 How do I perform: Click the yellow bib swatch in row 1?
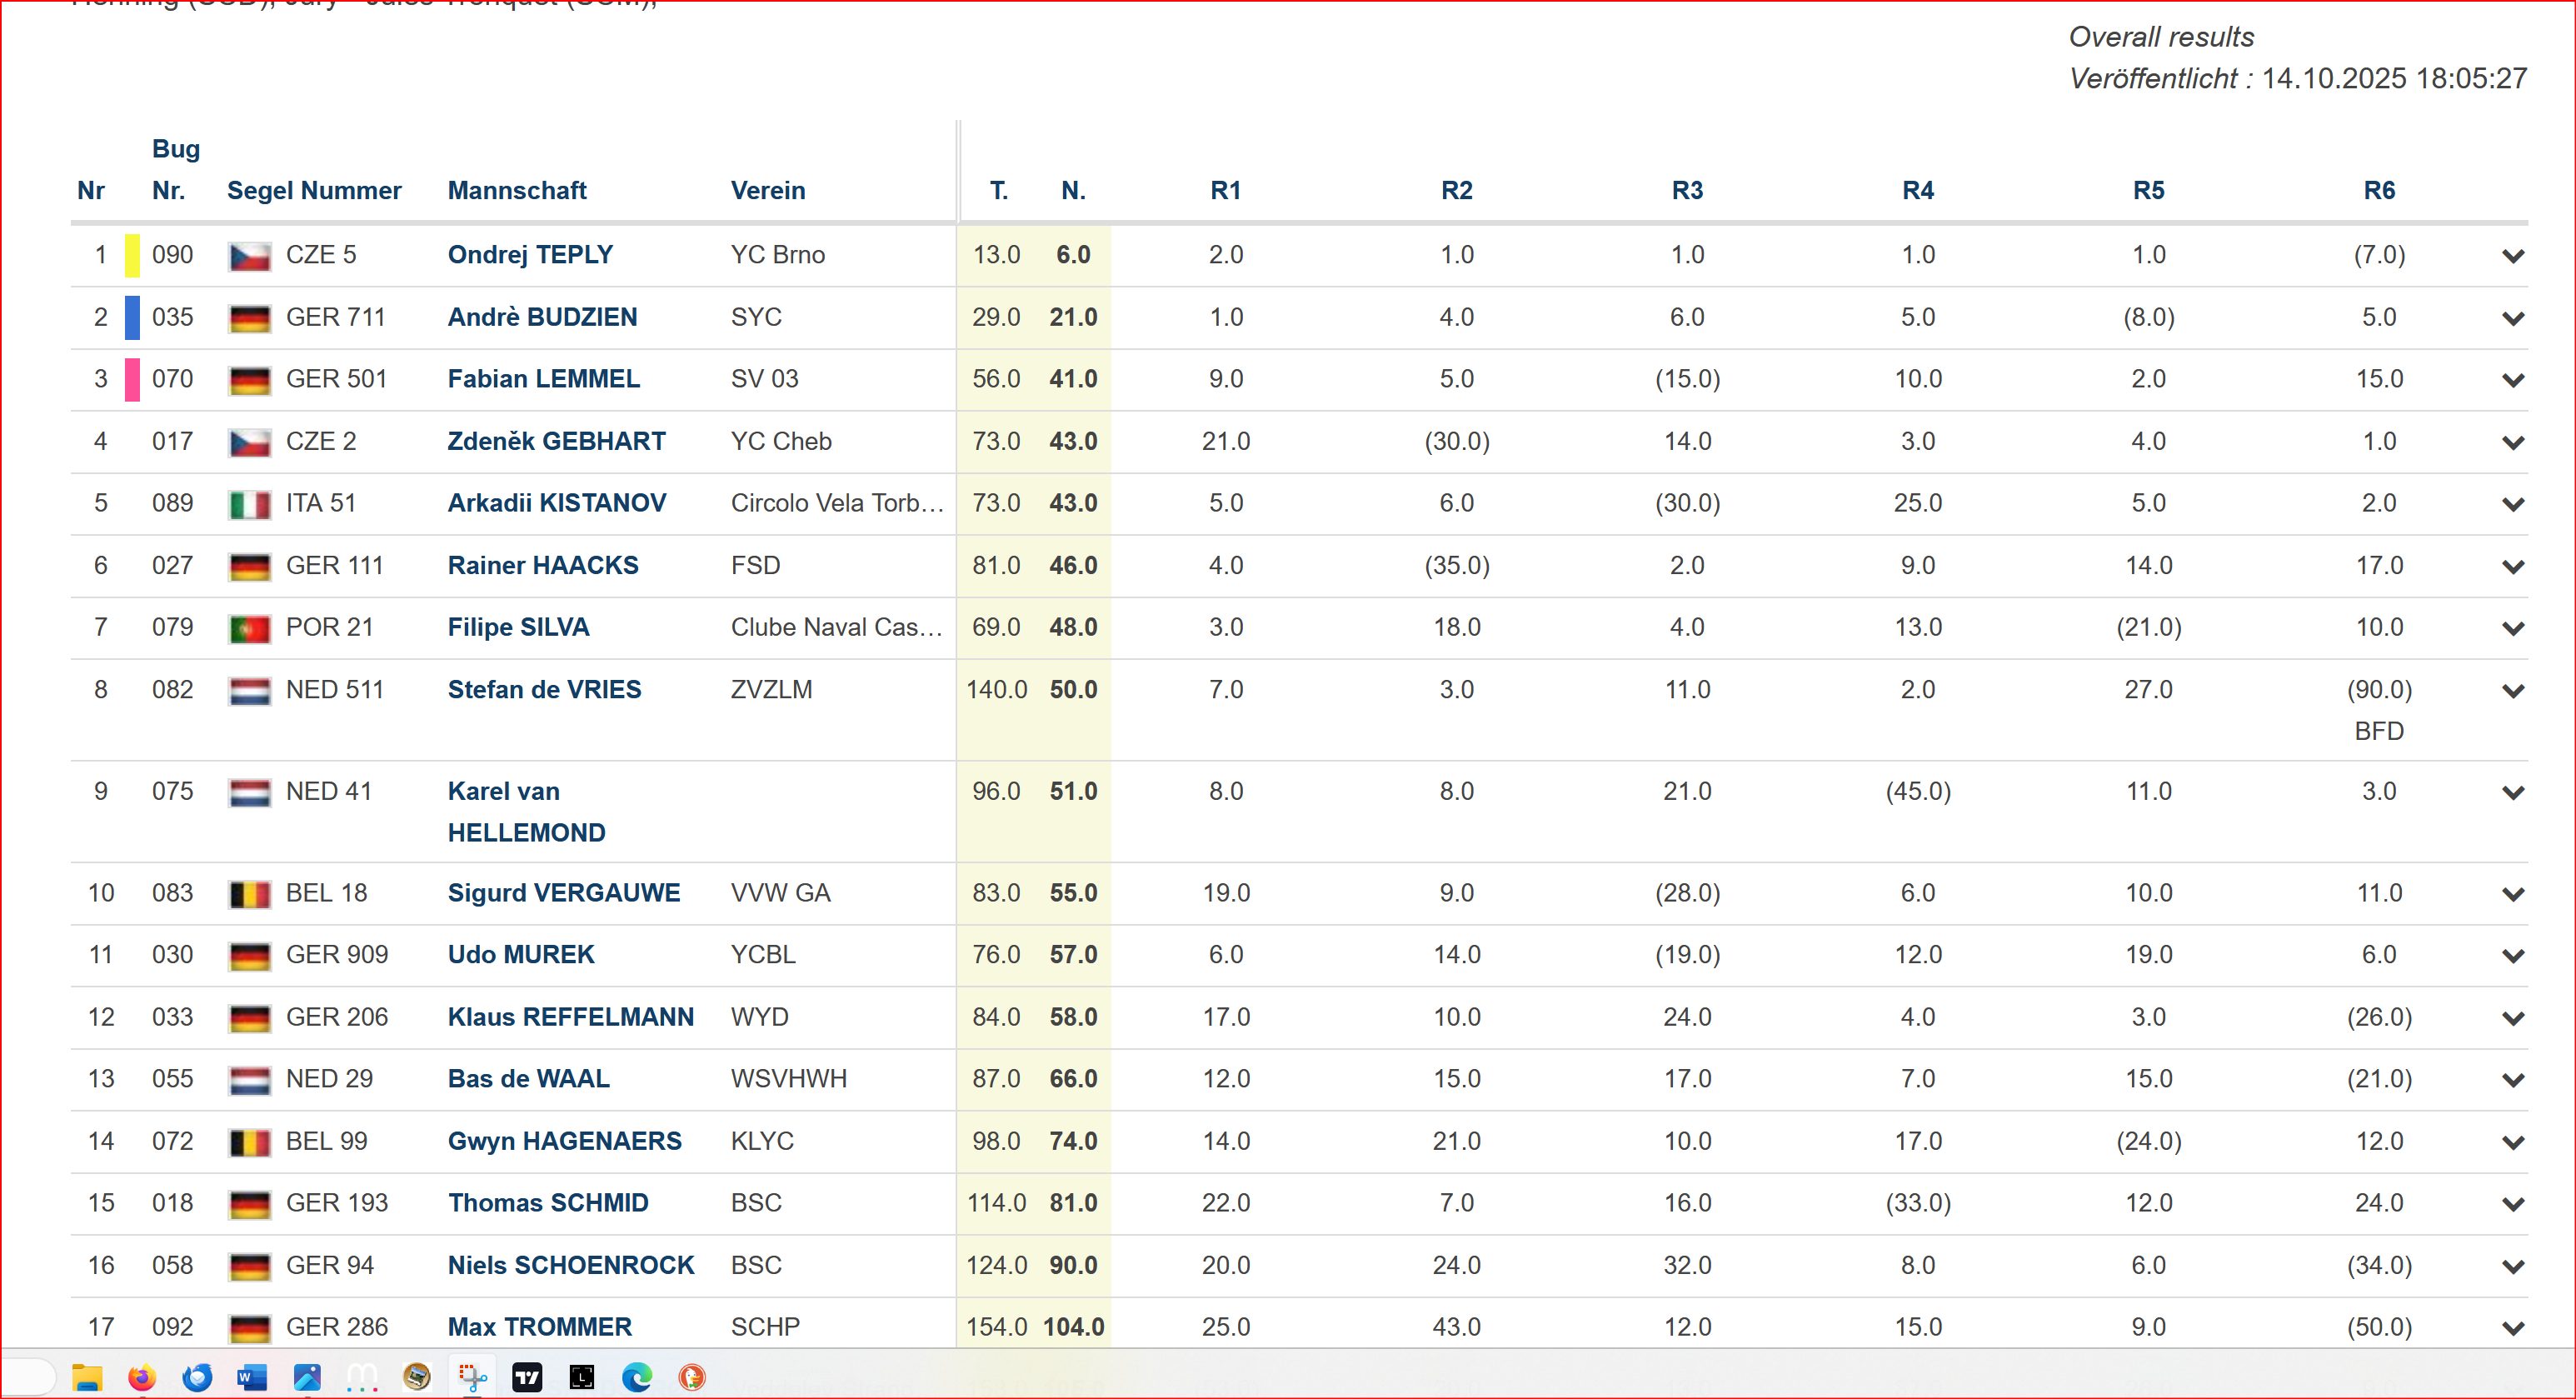(132, 255)
